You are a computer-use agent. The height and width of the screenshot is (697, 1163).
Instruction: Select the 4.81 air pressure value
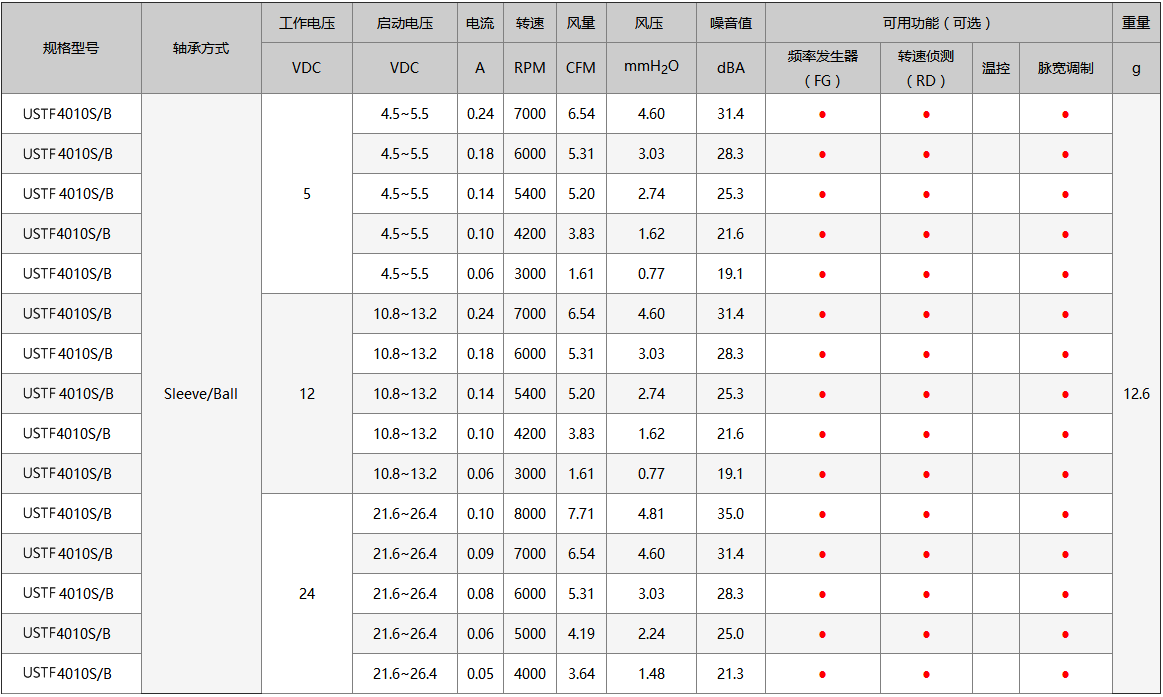(651, 514)
